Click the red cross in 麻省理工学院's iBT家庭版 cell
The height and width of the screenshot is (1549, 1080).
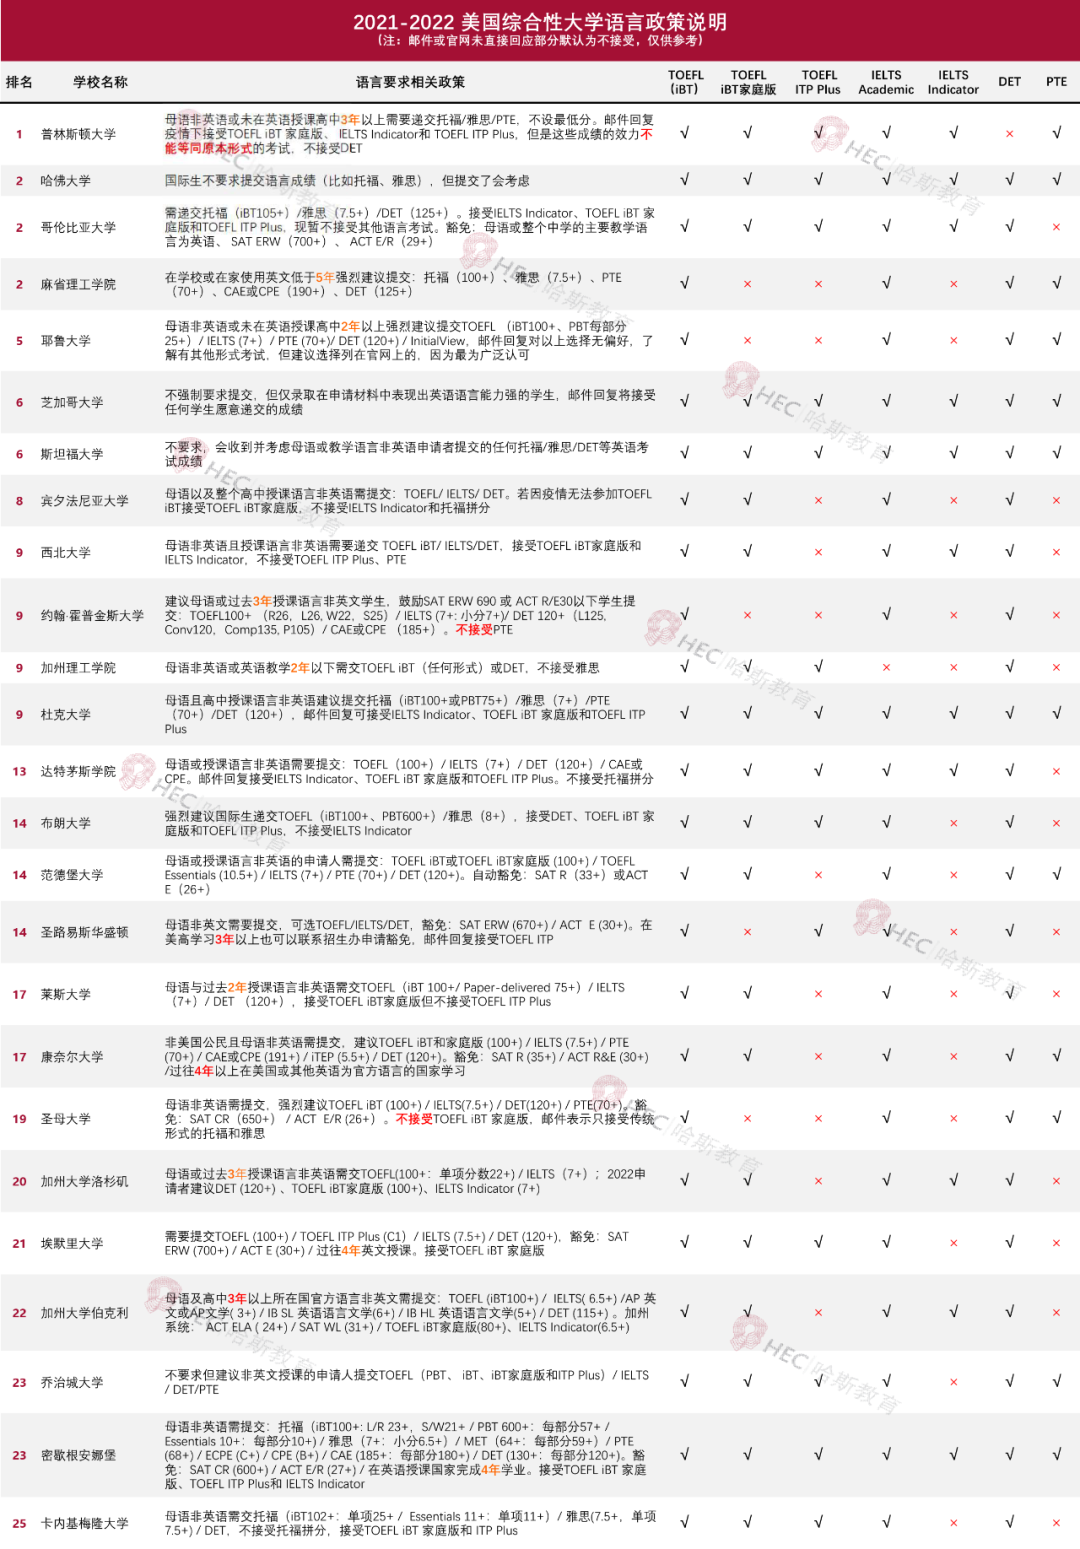pos(747,284)
